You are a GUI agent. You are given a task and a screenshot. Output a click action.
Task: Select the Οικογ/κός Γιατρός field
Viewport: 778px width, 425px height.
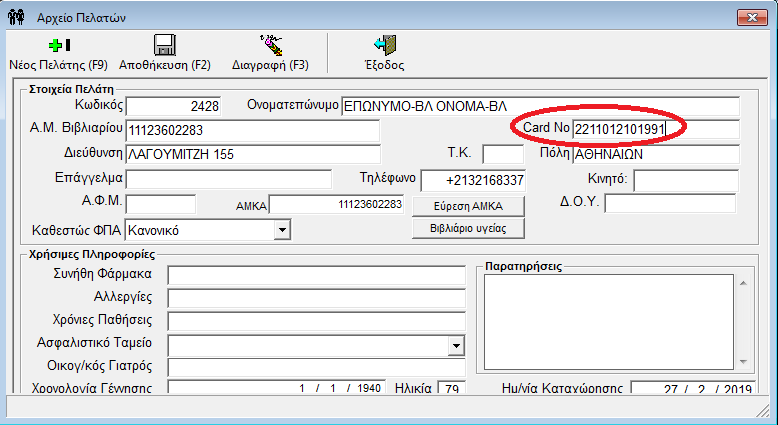(317, 367)
